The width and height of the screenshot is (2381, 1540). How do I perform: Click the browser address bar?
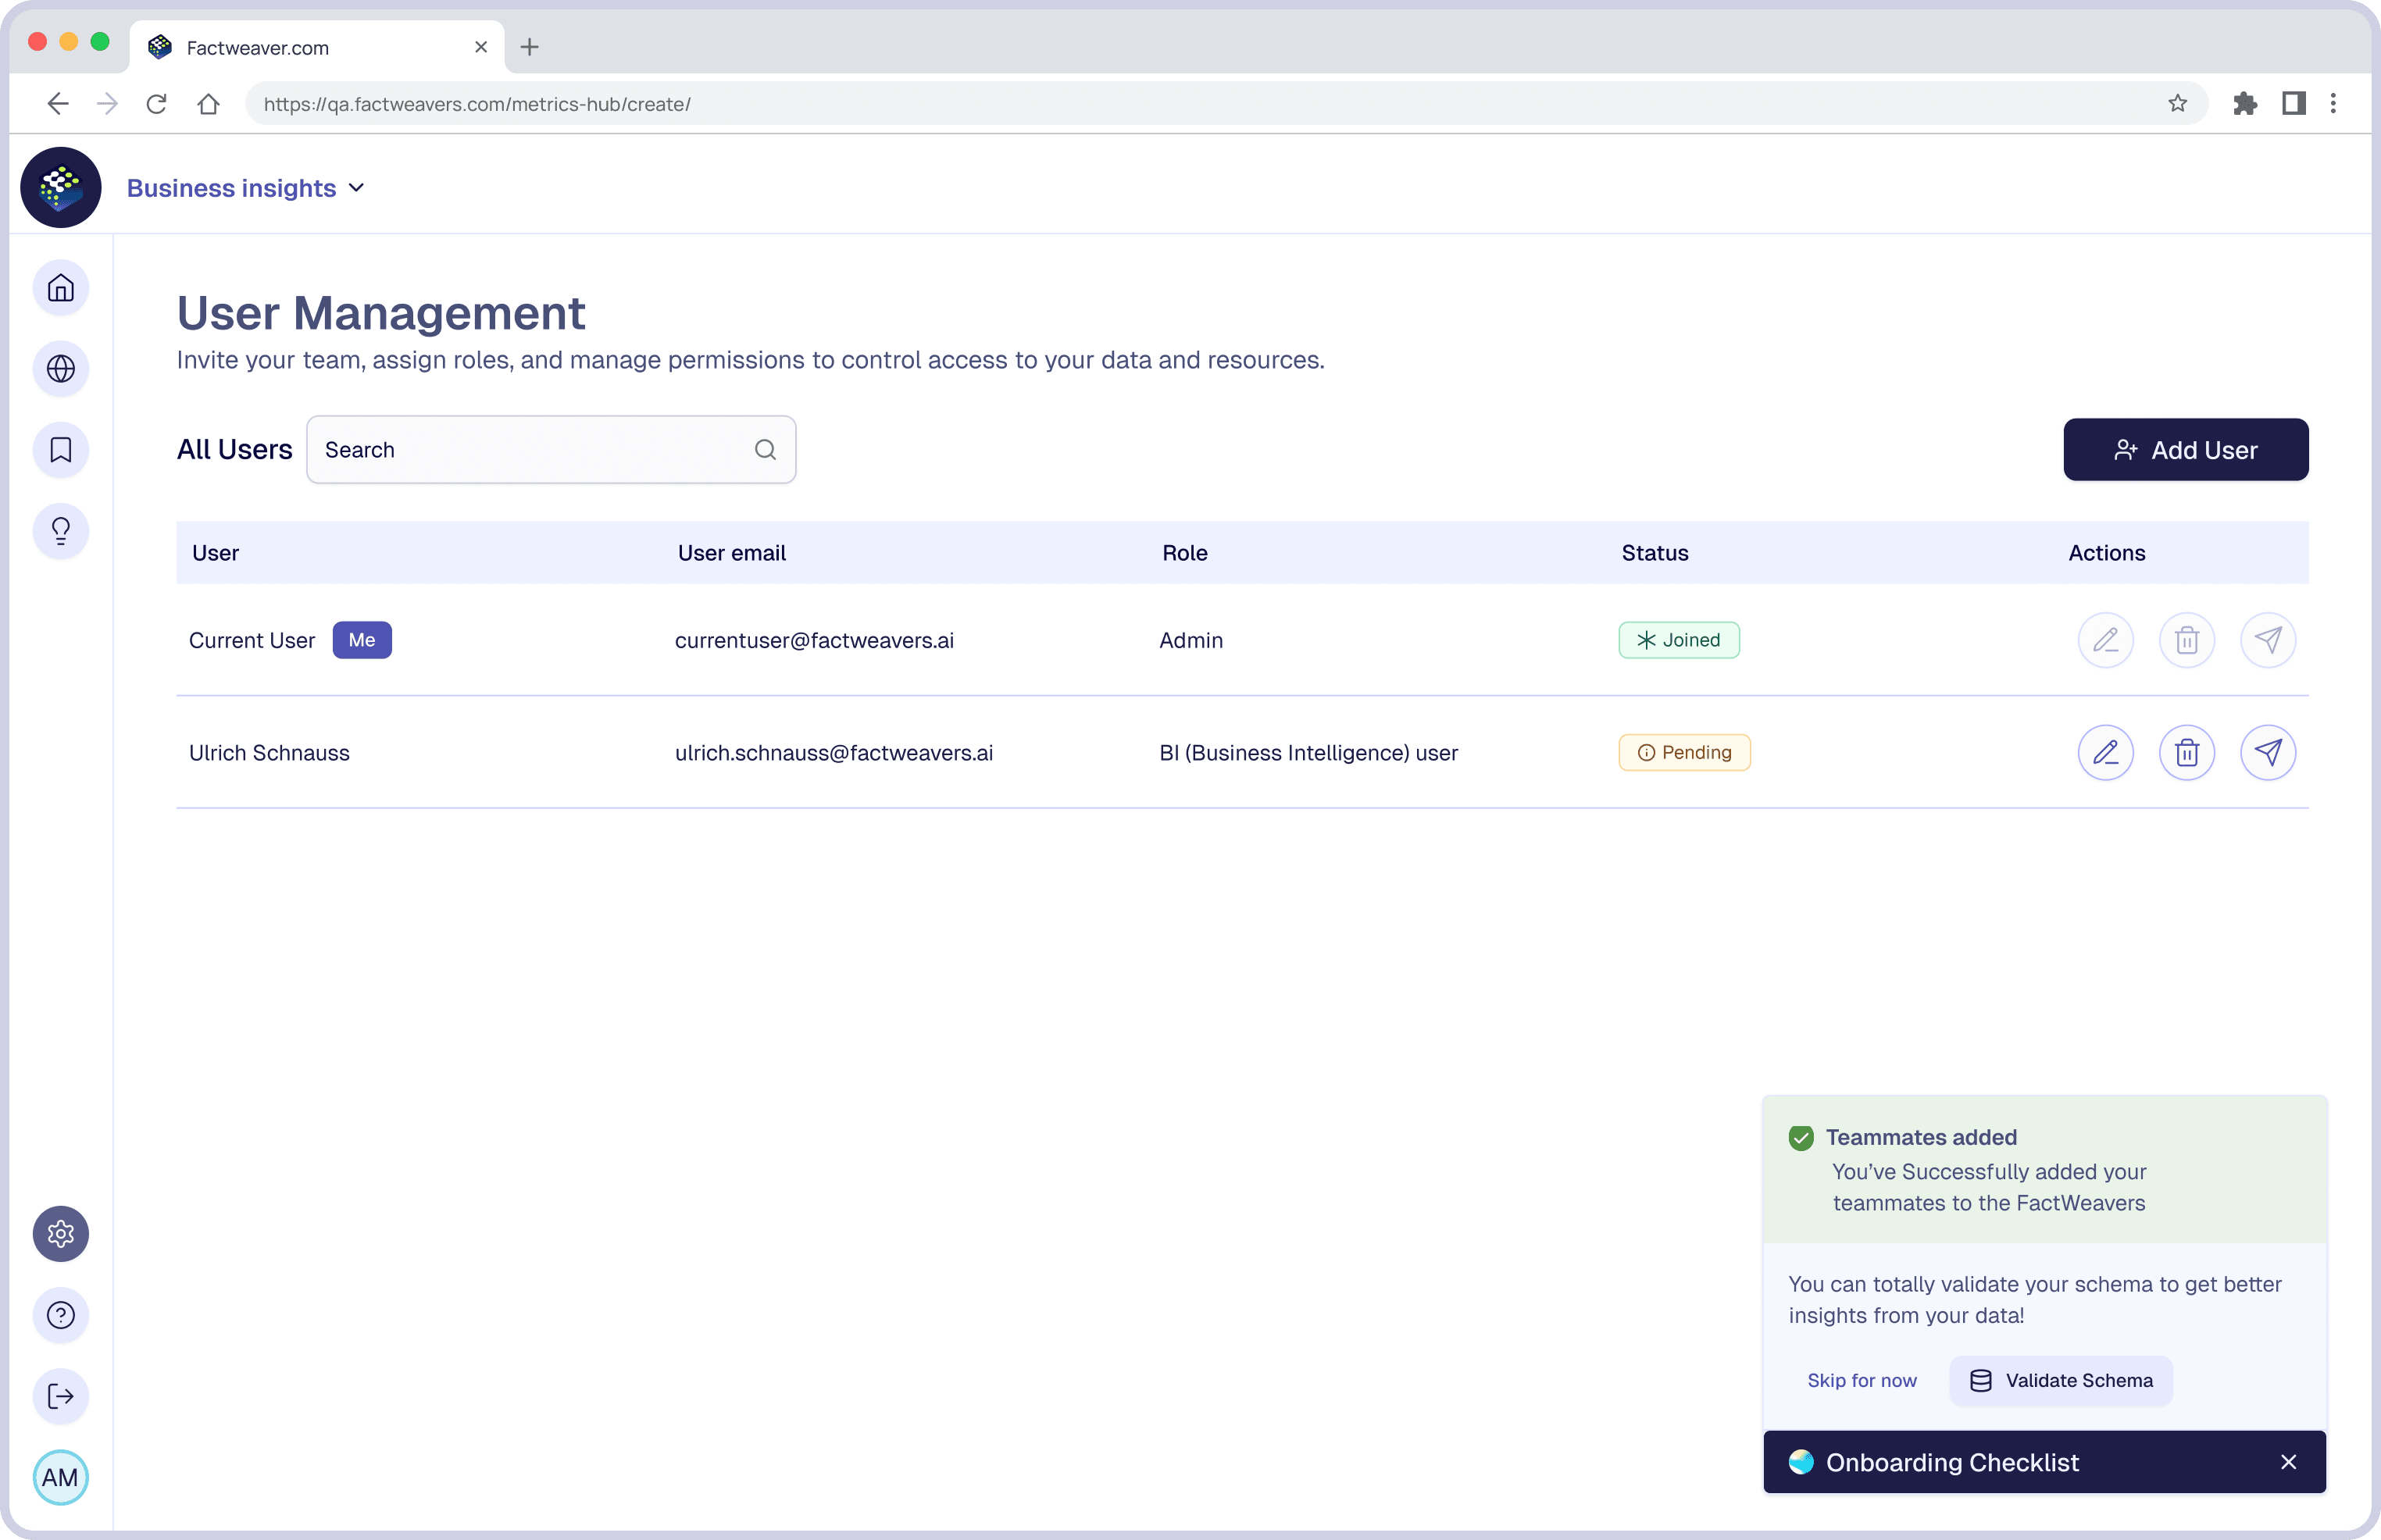(x=1226, y=103)
